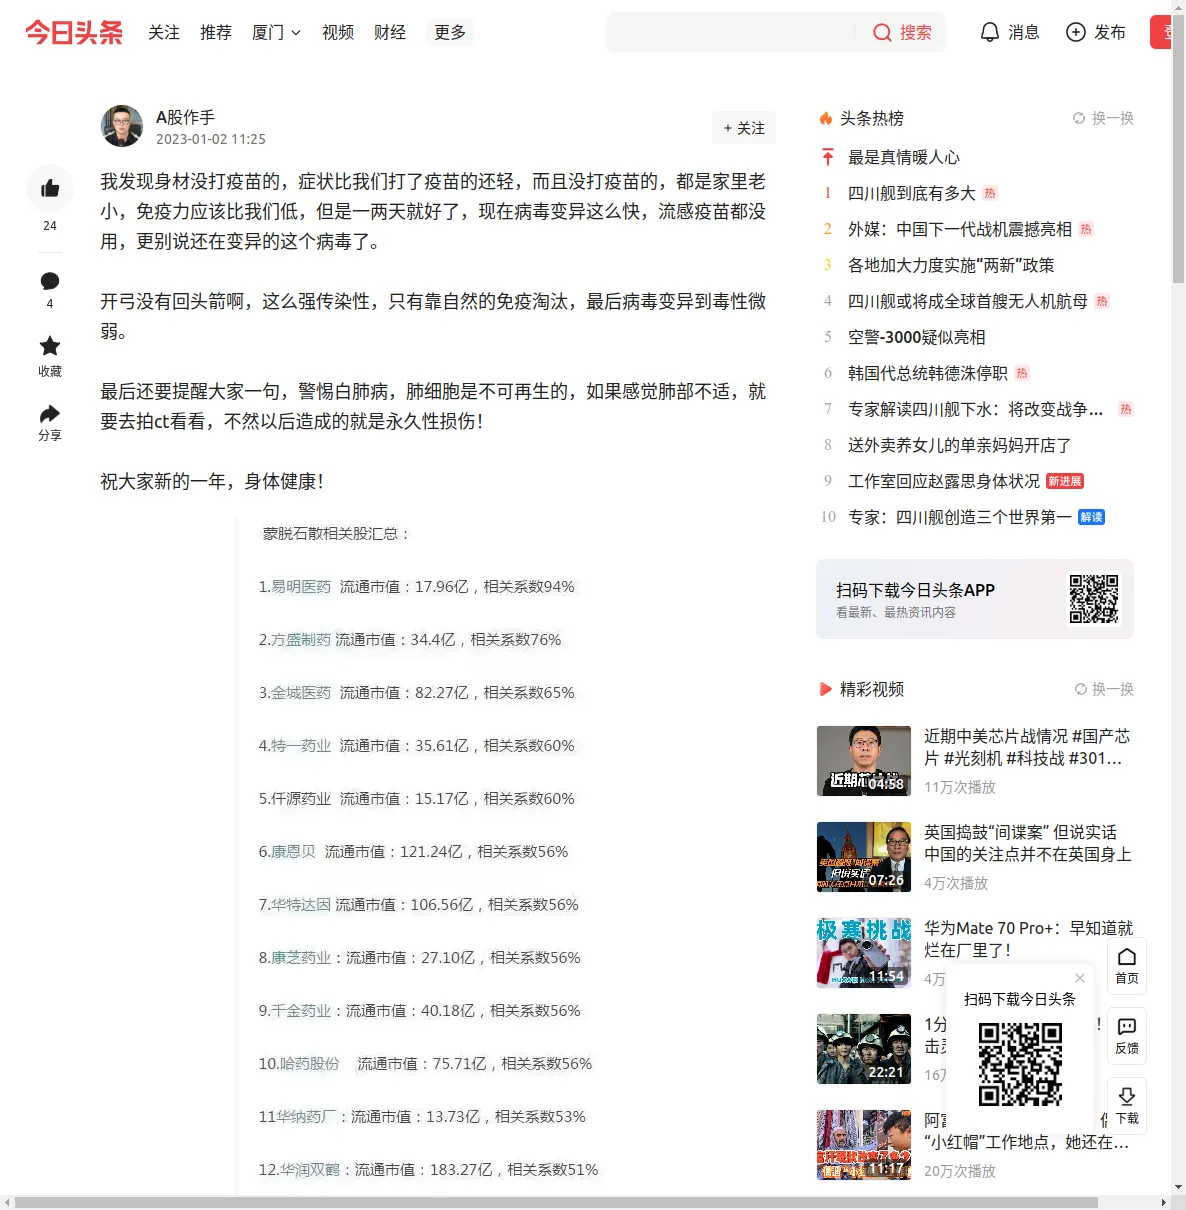Open 专家解读四川舰下水 topic

(x=976, y=409)
